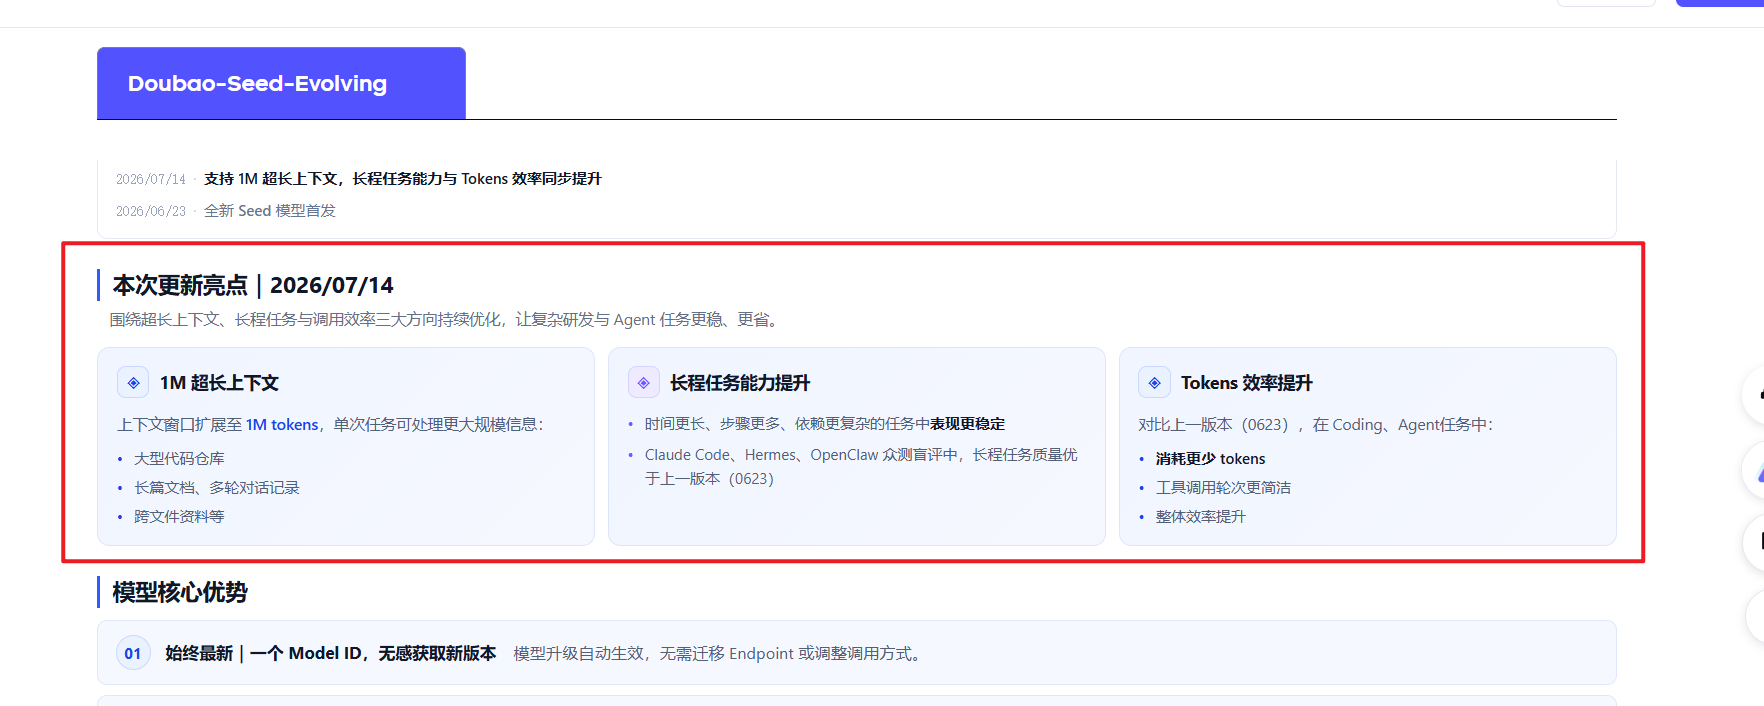This screenshot has width=1764, height=706.
Task: Click the 跨文件资料等 bullet
Action: (x=179, y=517)
